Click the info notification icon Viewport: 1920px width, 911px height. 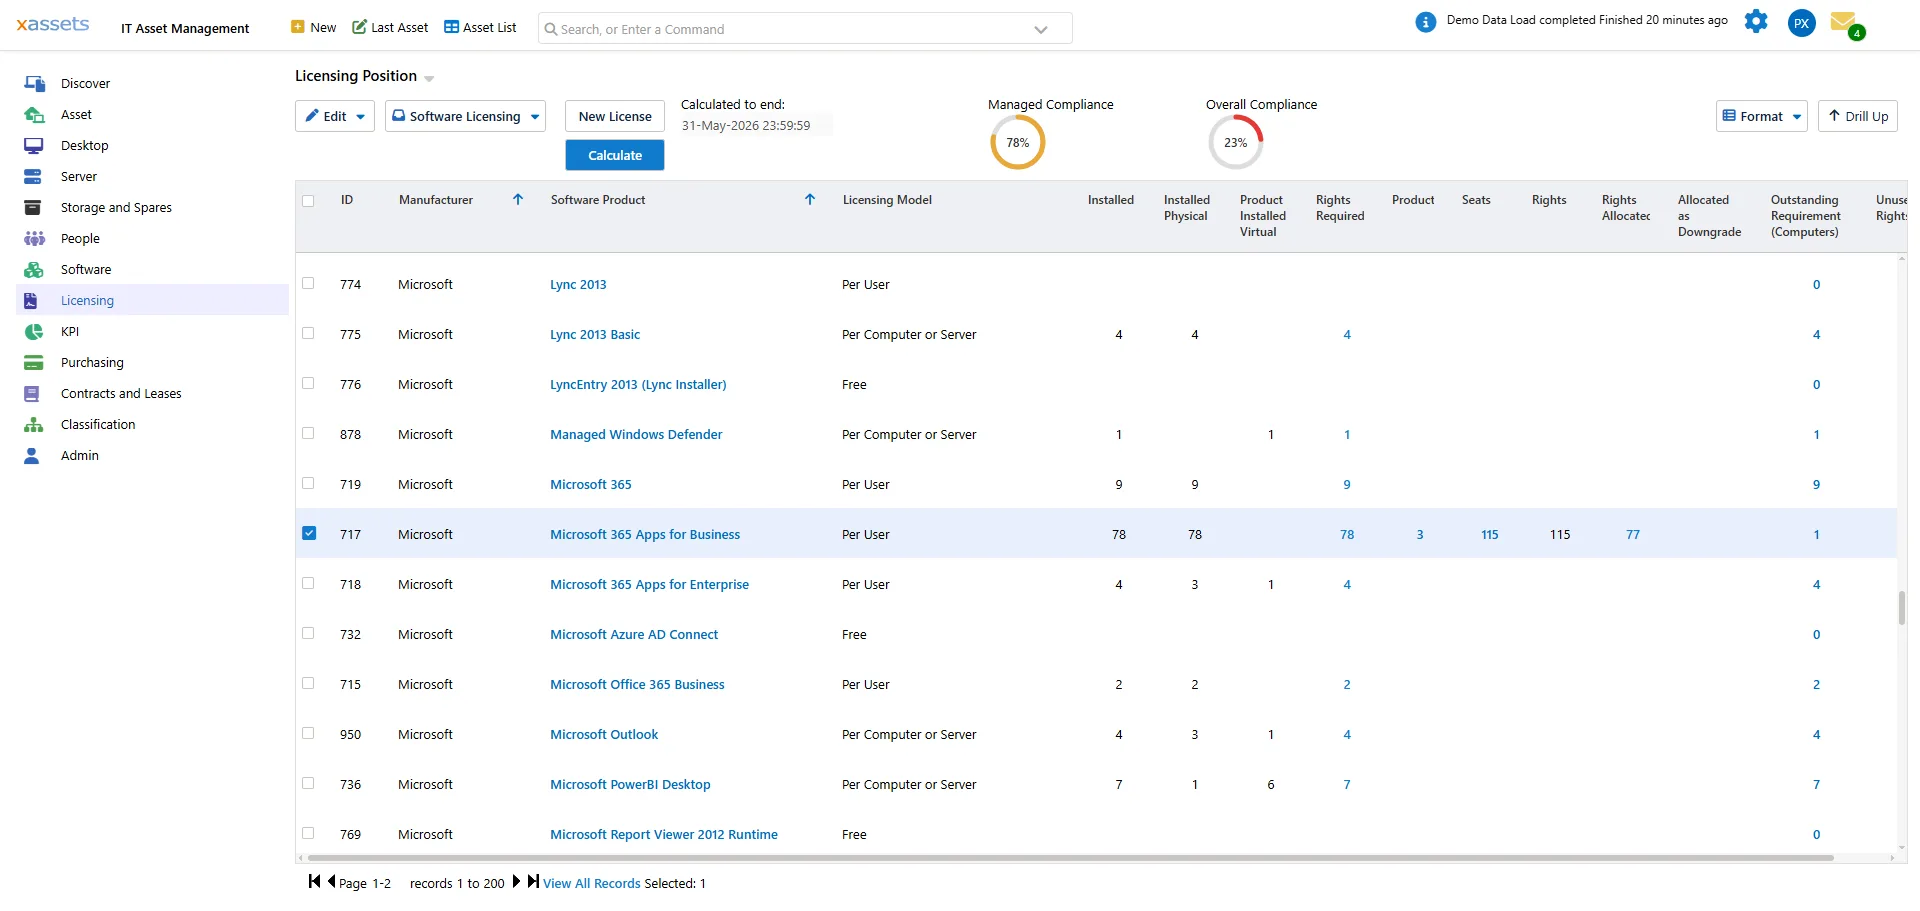coord(1426,22)
